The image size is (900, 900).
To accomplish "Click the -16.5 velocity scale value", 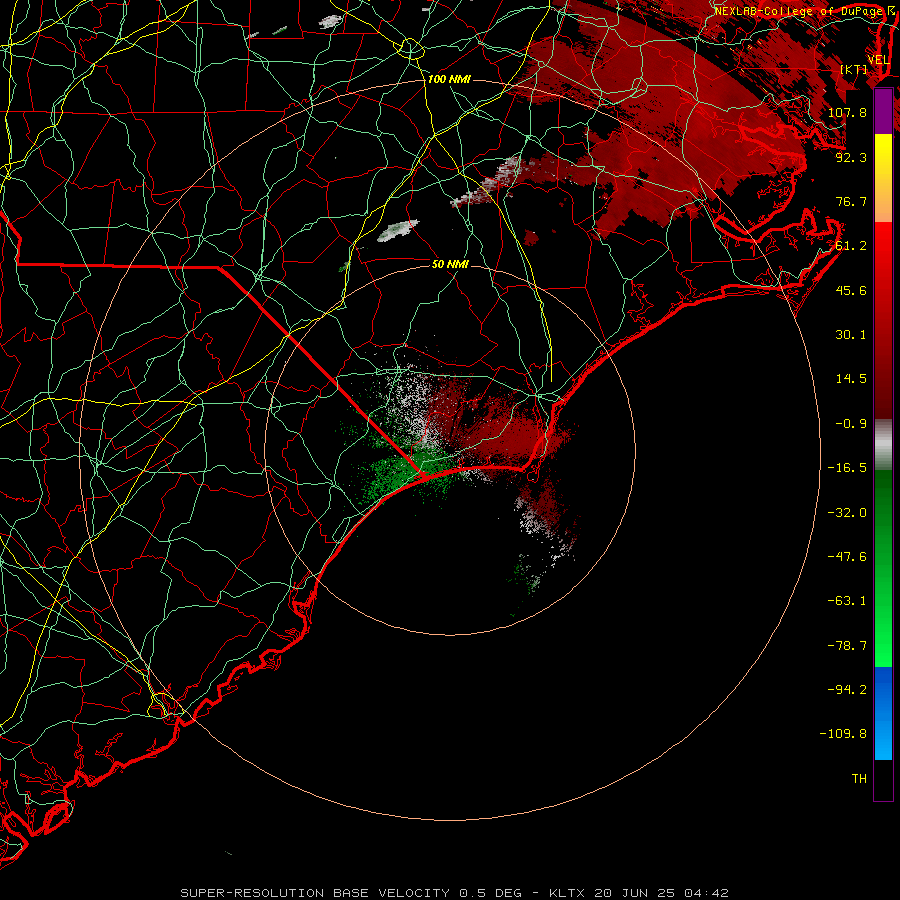I will 847,468.
